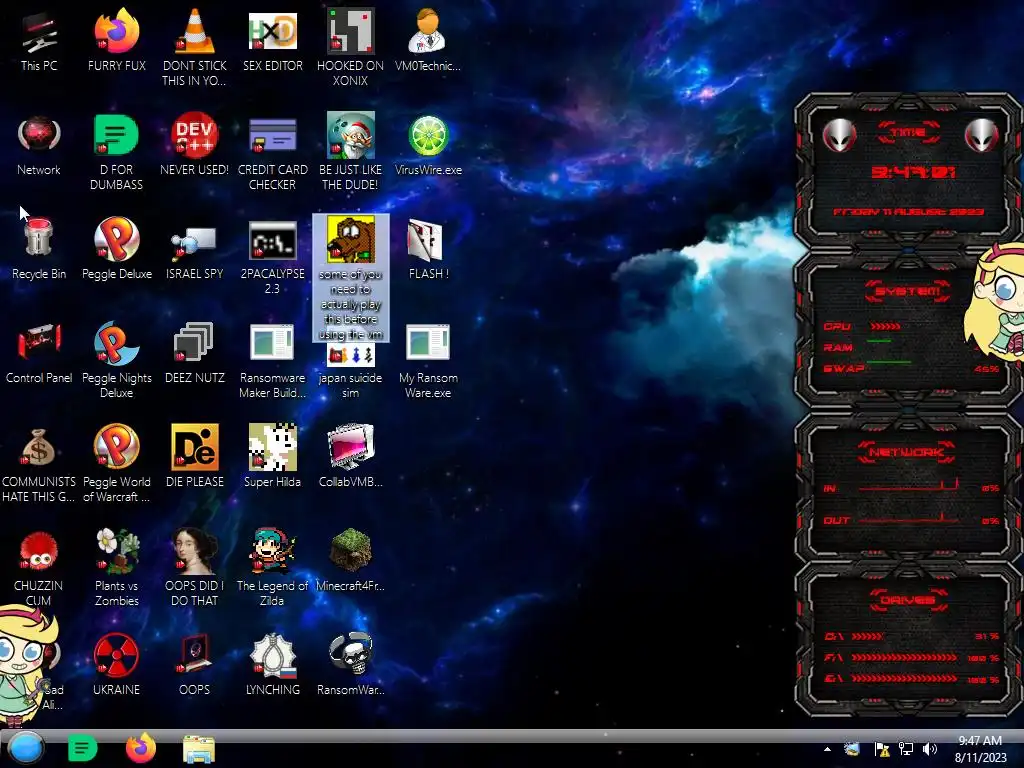Image resolution: width=1024 pixels, height=768 pixels.
Task: Open the Start orb on taskbar
Action: coord(25,748)
